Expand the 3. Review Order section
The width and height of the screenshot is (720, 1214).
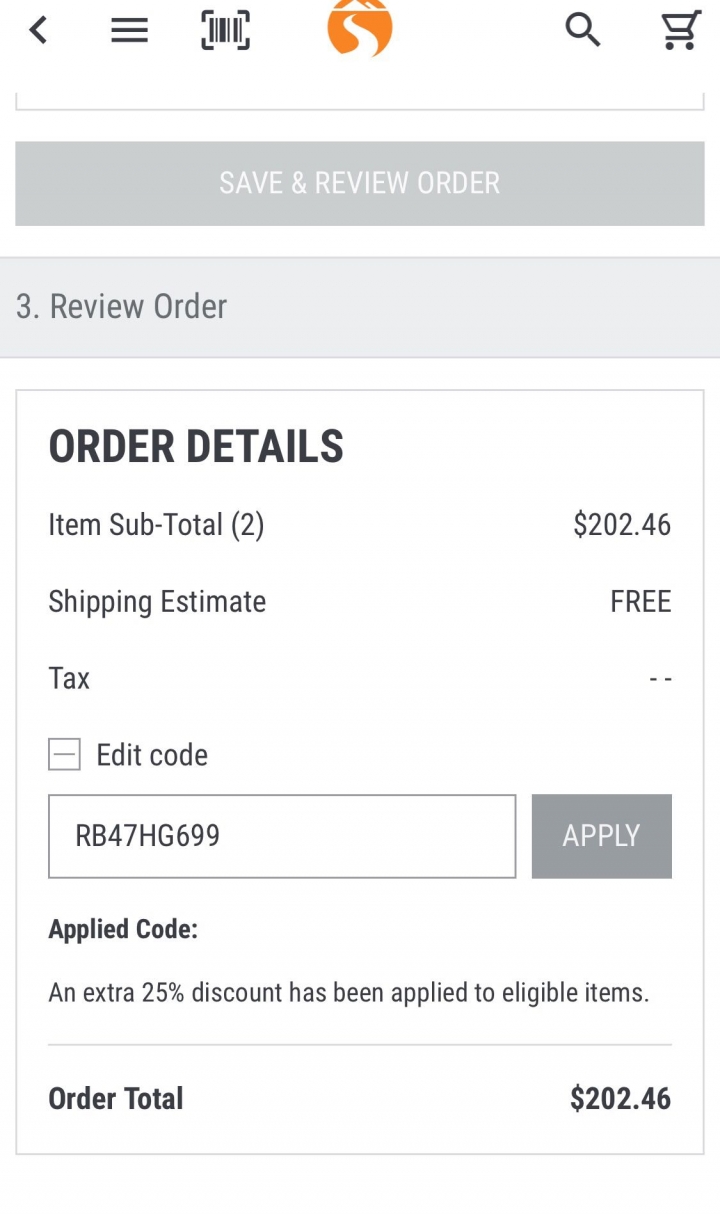tap(360, 307)
